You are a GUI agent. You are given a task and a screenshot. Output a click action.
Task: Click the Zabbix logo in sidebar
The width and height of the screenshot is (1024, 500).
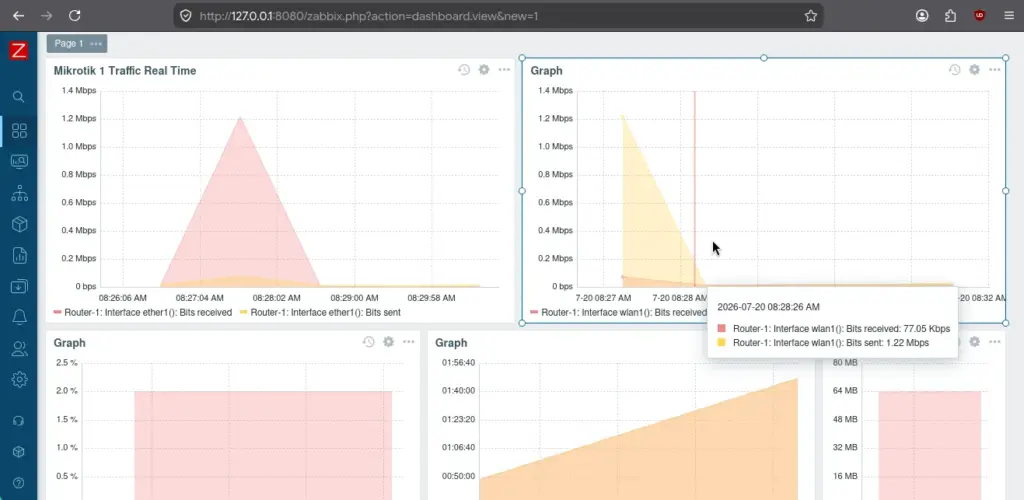click(18, 50)
